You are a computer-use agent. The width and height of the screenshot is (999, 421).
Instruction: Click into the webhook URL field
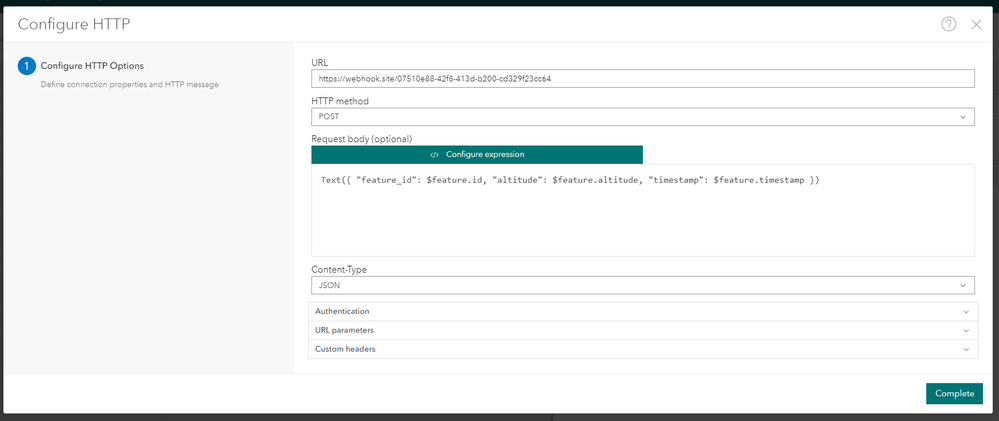point(642,78)
